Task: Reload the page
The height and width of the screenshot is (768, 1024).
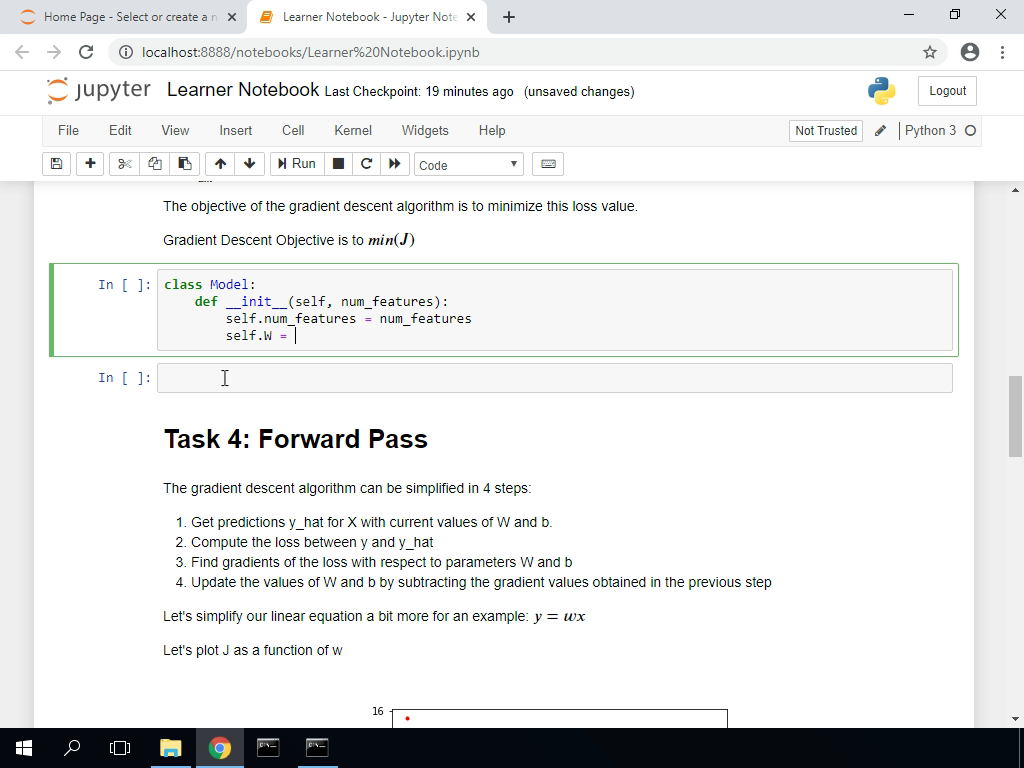Action: tap(86, 52)
